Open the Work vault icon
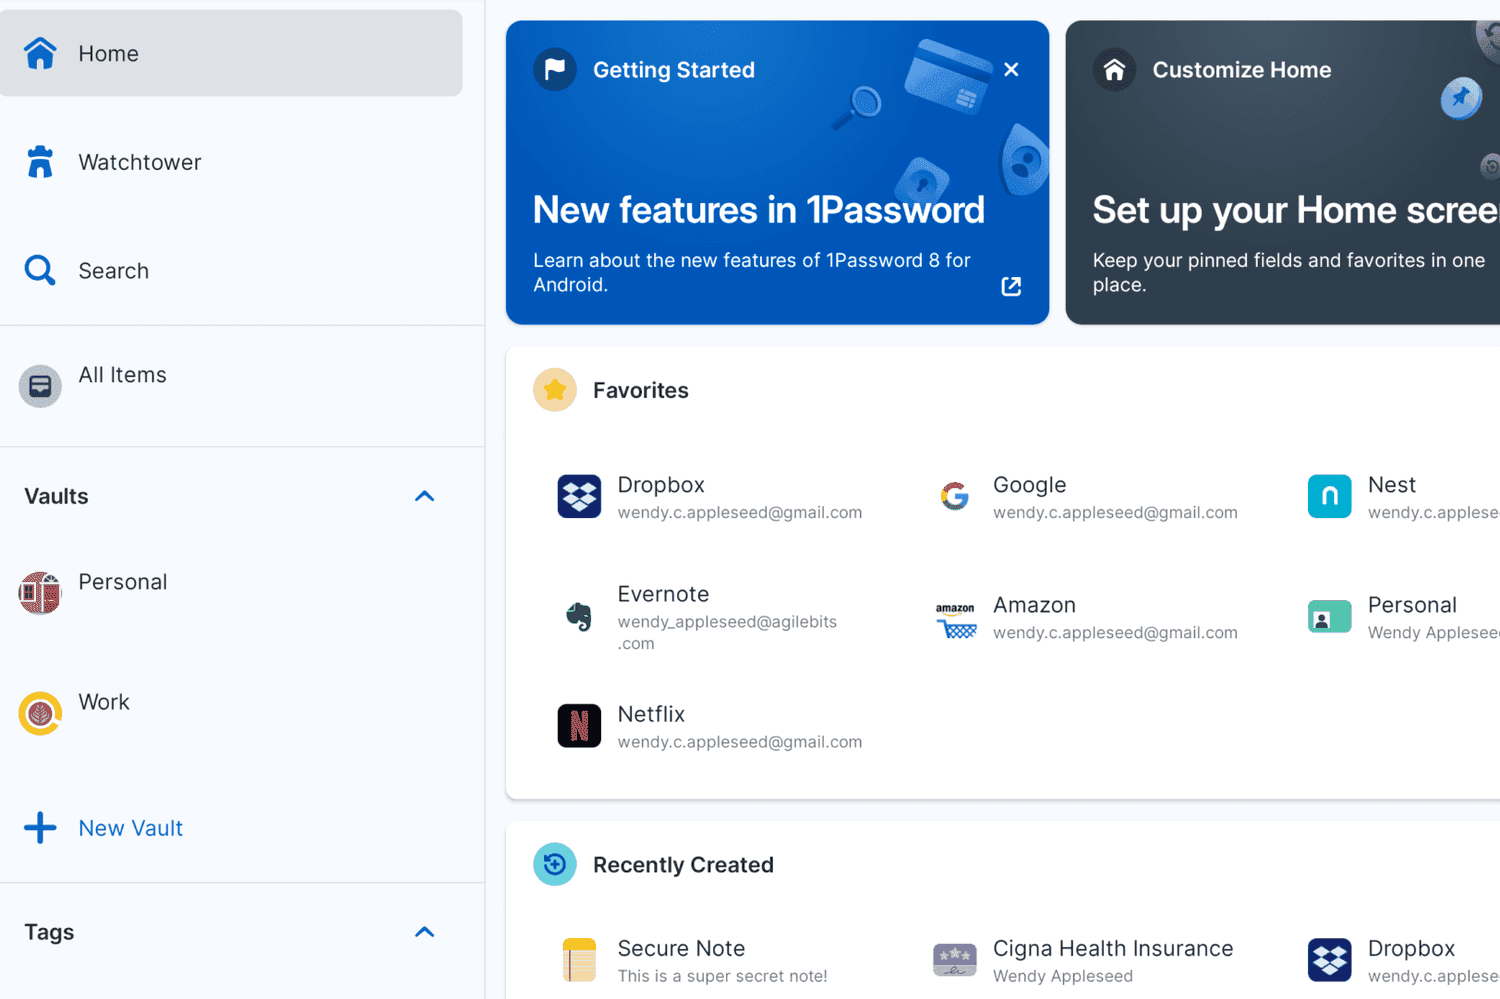The width and height of the screenshot is (1500, 999). (40, 713)
